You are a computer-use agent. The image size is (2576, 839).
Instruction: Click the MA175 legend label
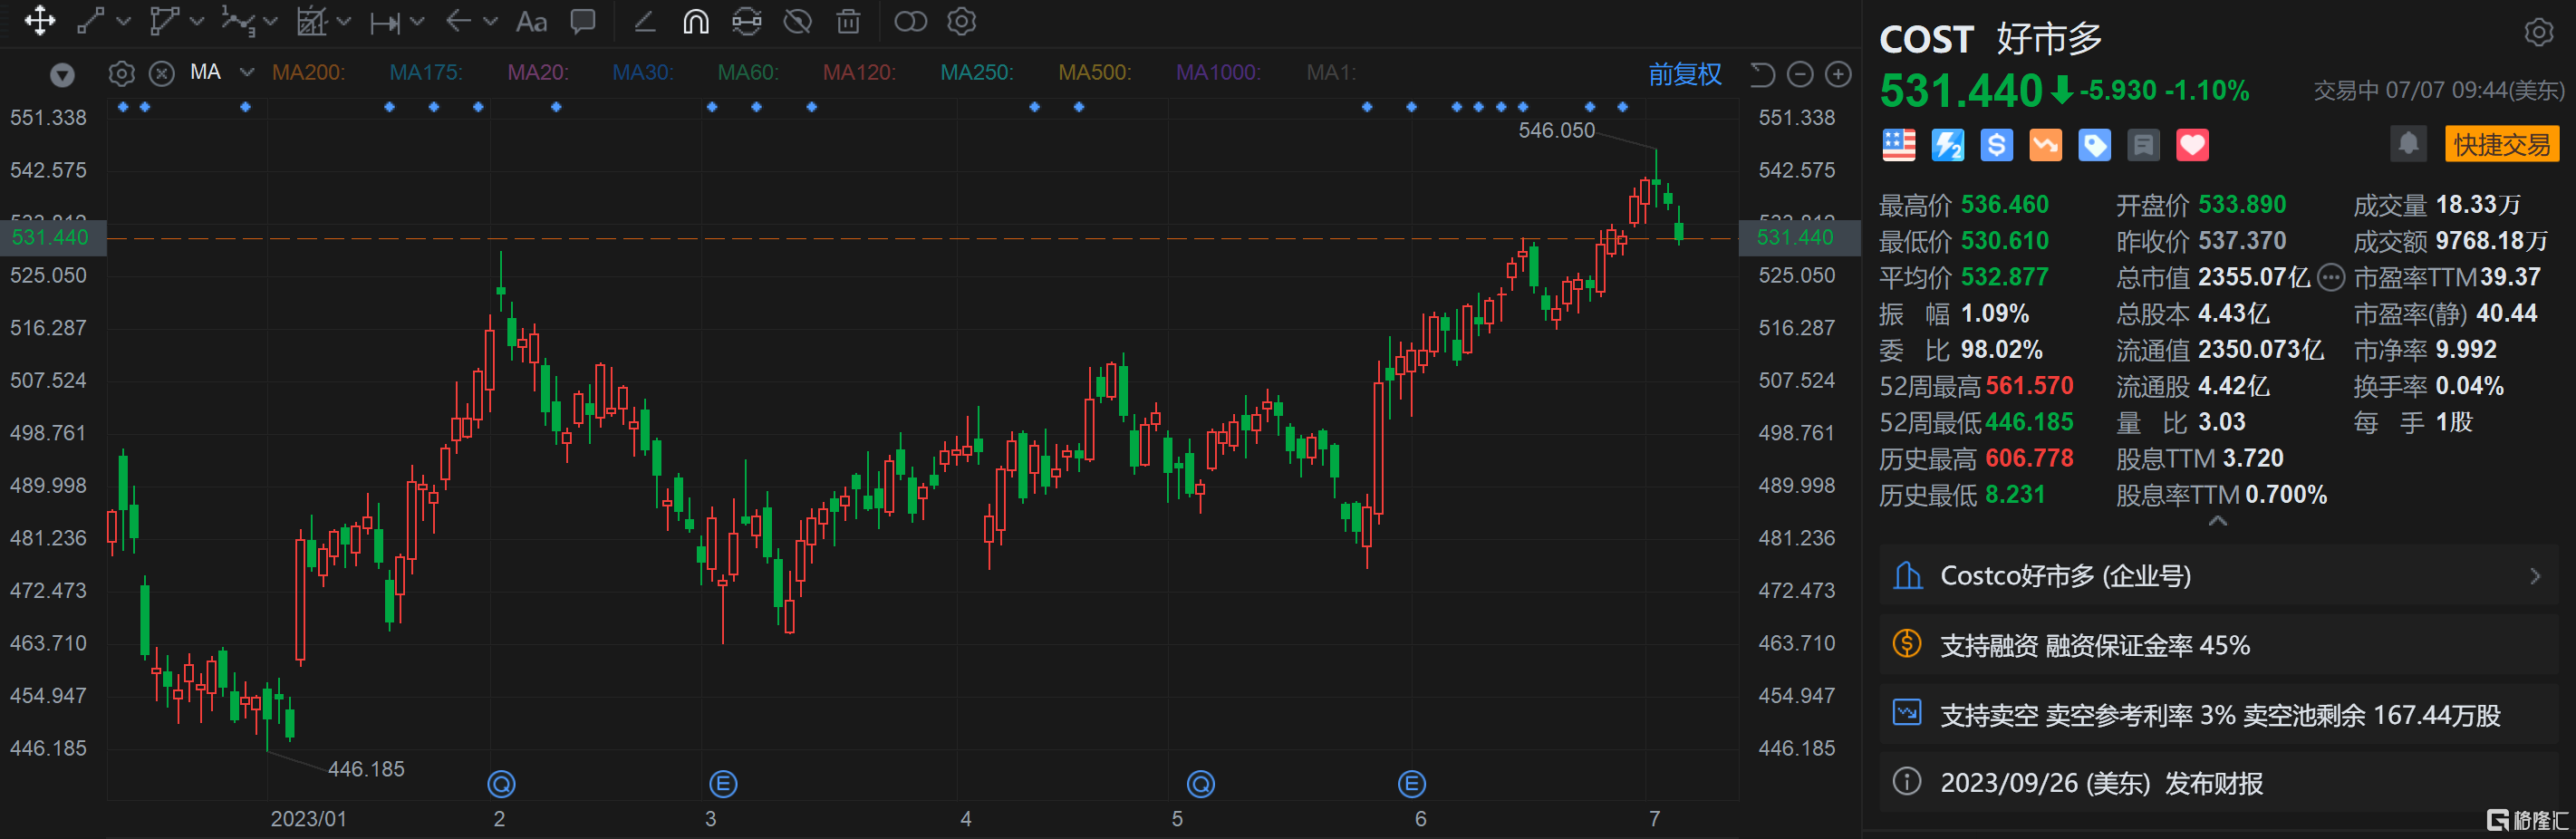click(x=426, y=72)
